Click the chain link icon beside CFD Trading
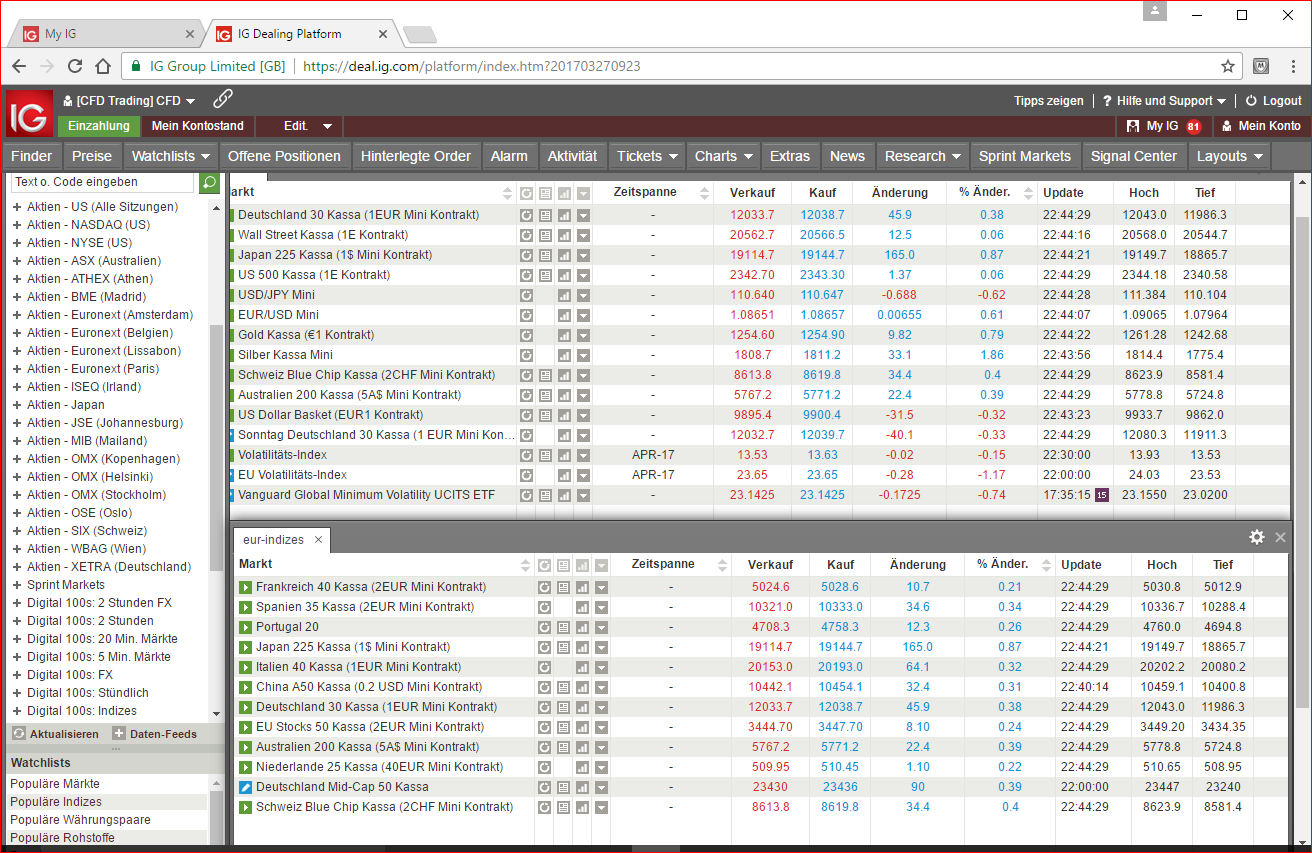The image size is (1312, 853). click(x=223, y=99)
